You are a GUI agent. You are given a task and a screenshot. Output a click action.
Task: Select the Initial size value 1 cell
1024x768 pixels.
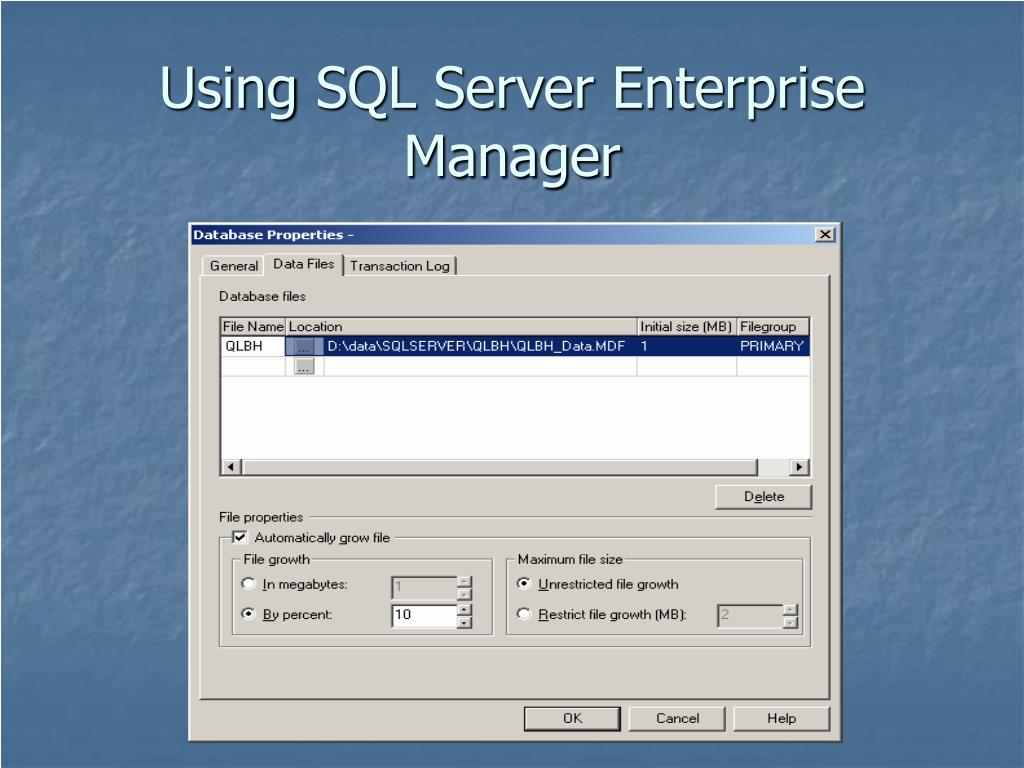click(x=686, y=346)
